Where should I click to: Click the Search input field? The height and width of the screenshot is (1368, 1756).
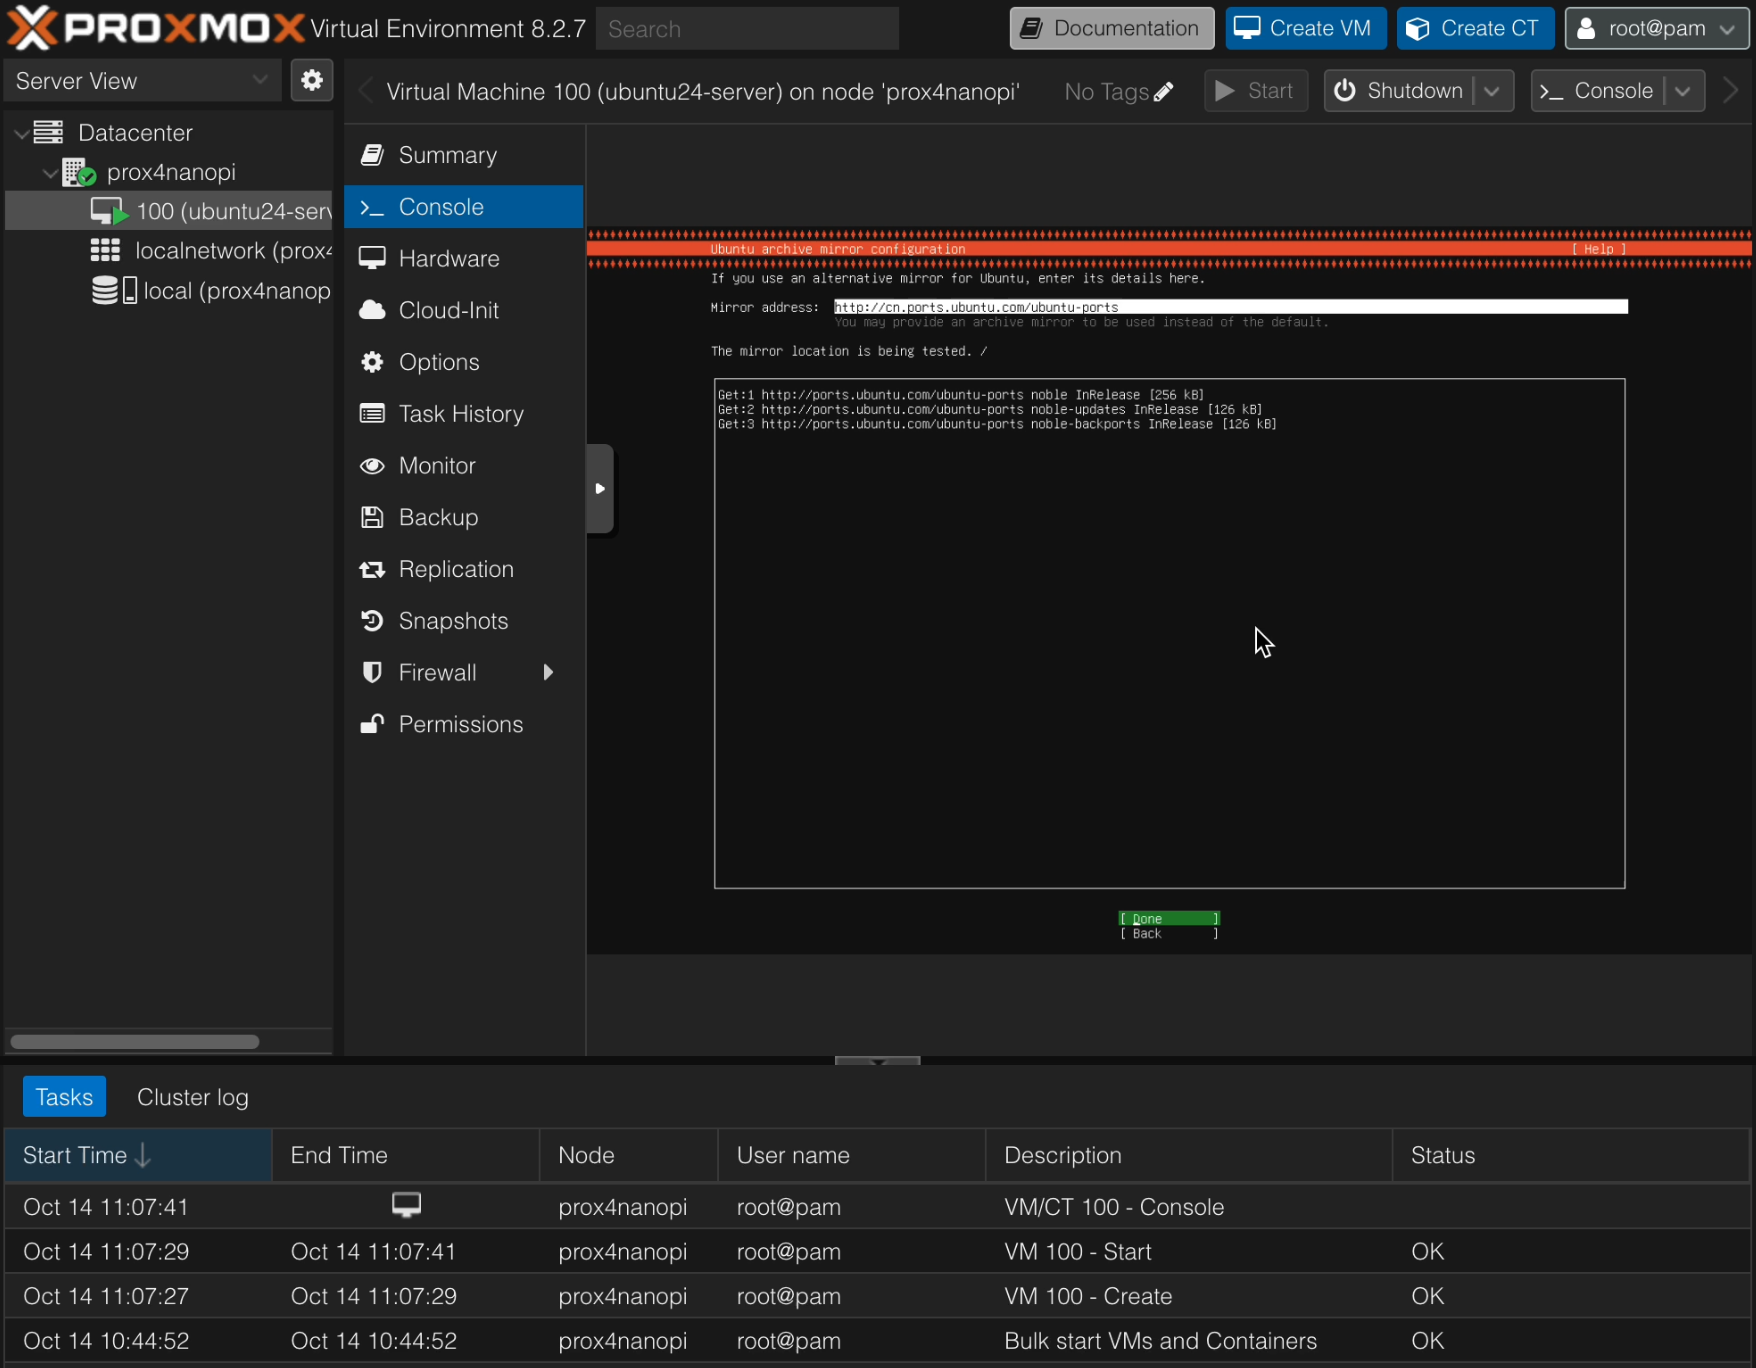tap(747, 29)
